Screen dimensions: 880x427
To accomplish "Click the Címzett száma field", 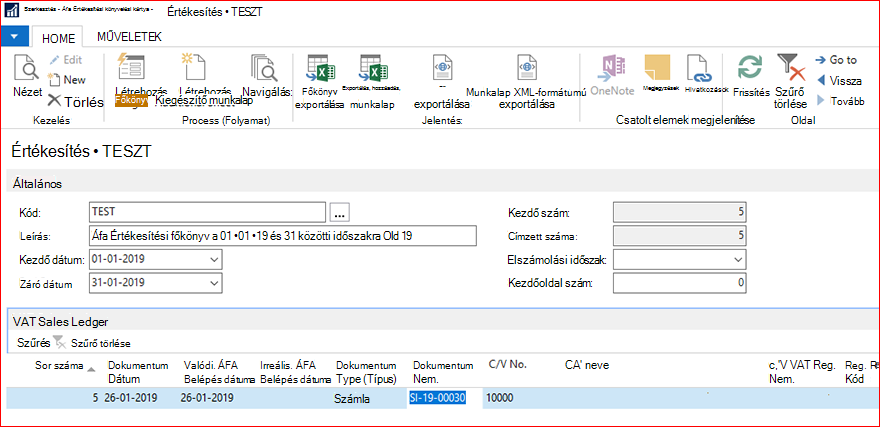I will (x=680, y=236).
